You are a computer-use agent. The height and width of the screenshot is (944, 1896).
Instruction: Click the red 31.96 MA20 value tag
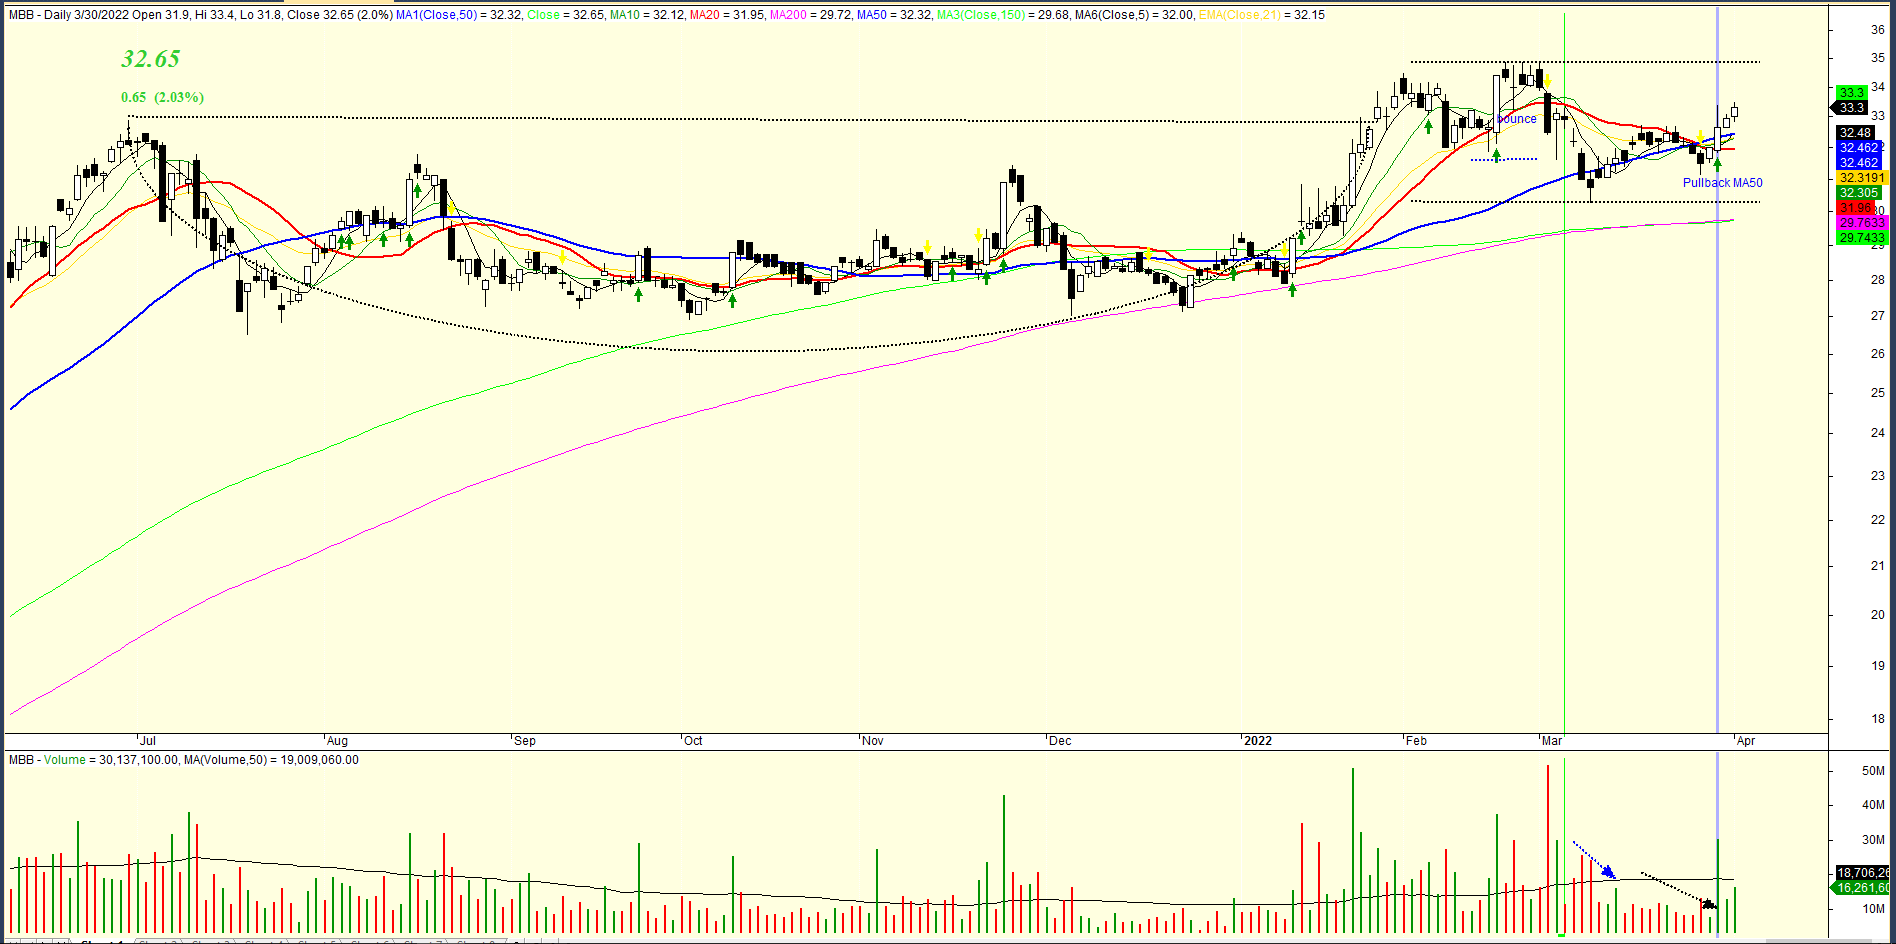(1856, 208)
